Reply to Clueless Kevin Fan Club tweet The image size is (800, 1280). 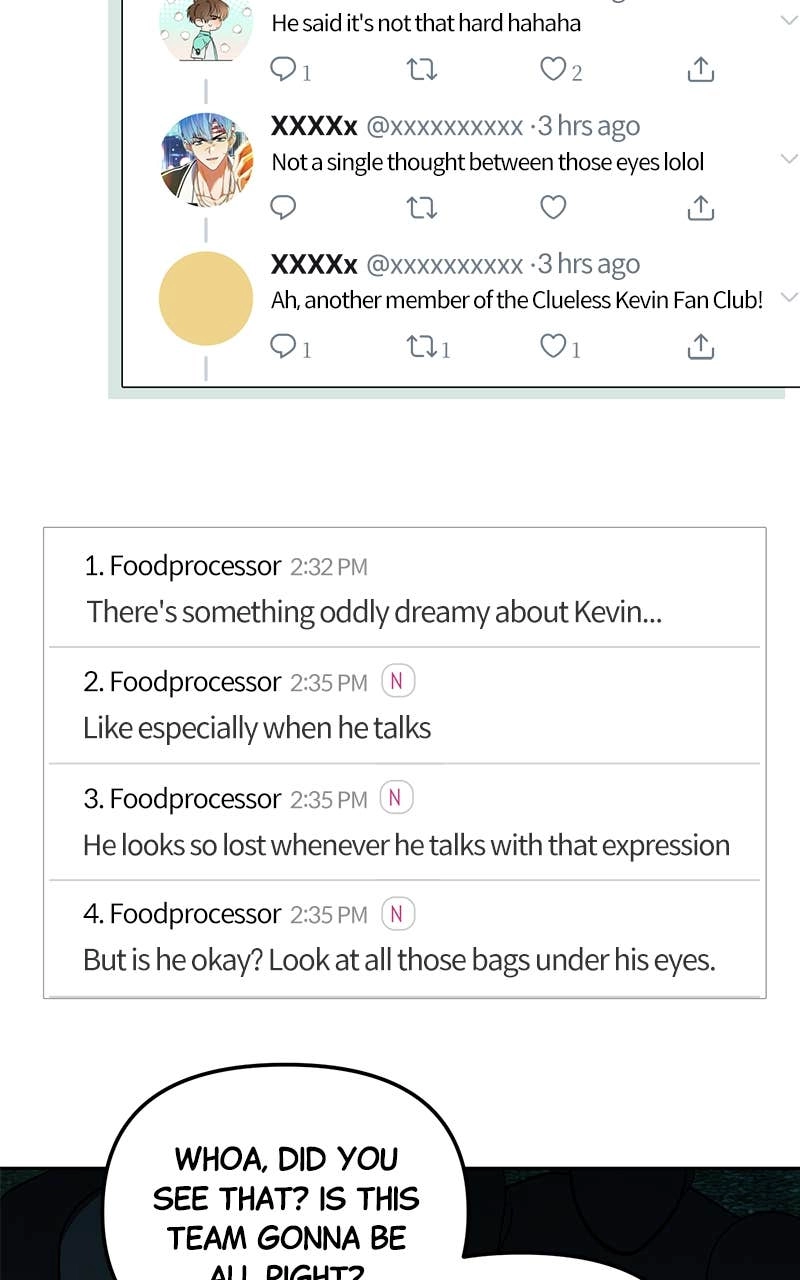click(284, 346)
